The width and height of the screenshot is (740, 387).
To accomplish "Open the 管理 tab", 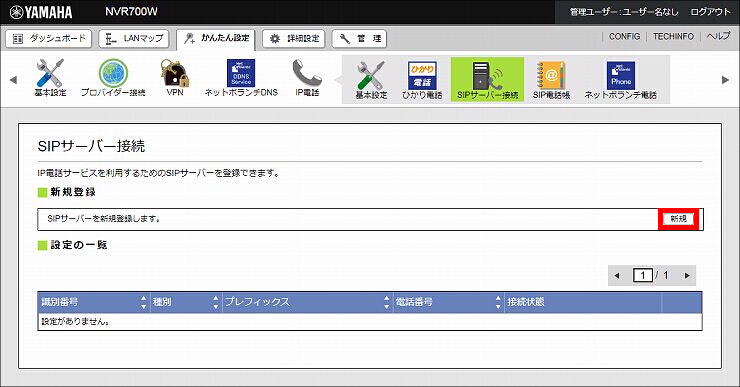I will [360, 39].
